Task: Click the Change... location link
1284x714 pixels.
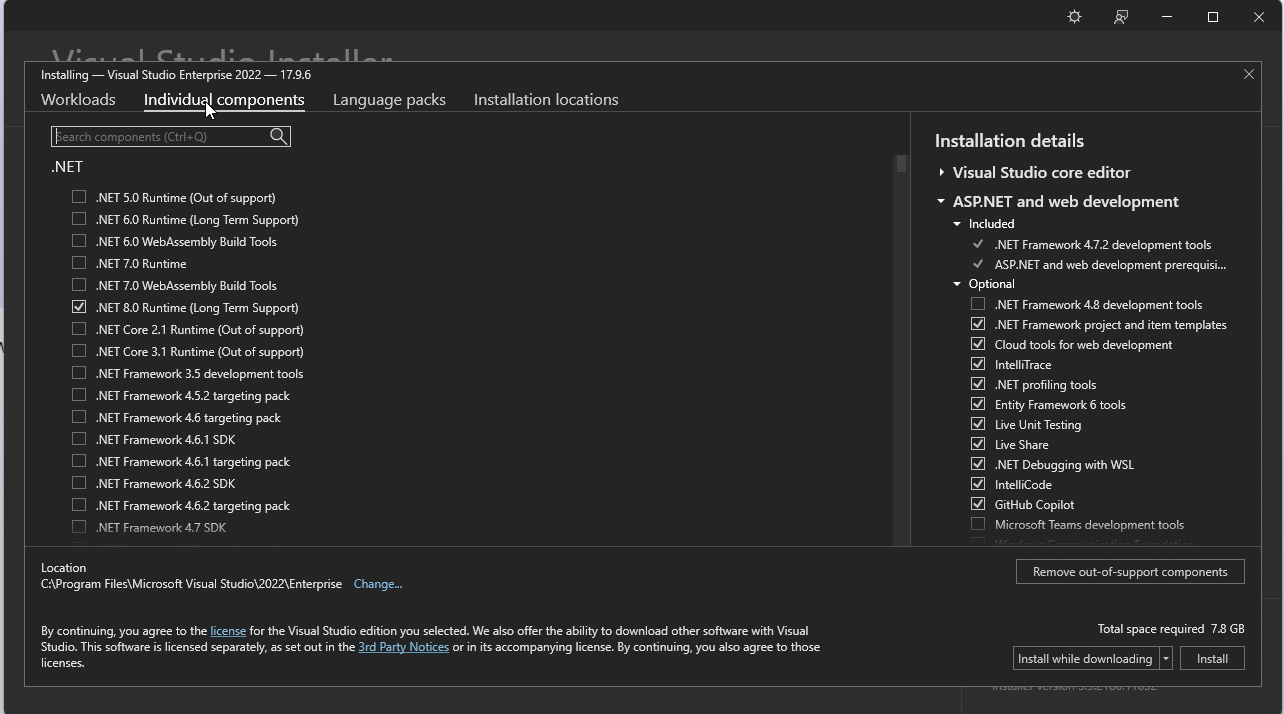Action: (377, 584)
